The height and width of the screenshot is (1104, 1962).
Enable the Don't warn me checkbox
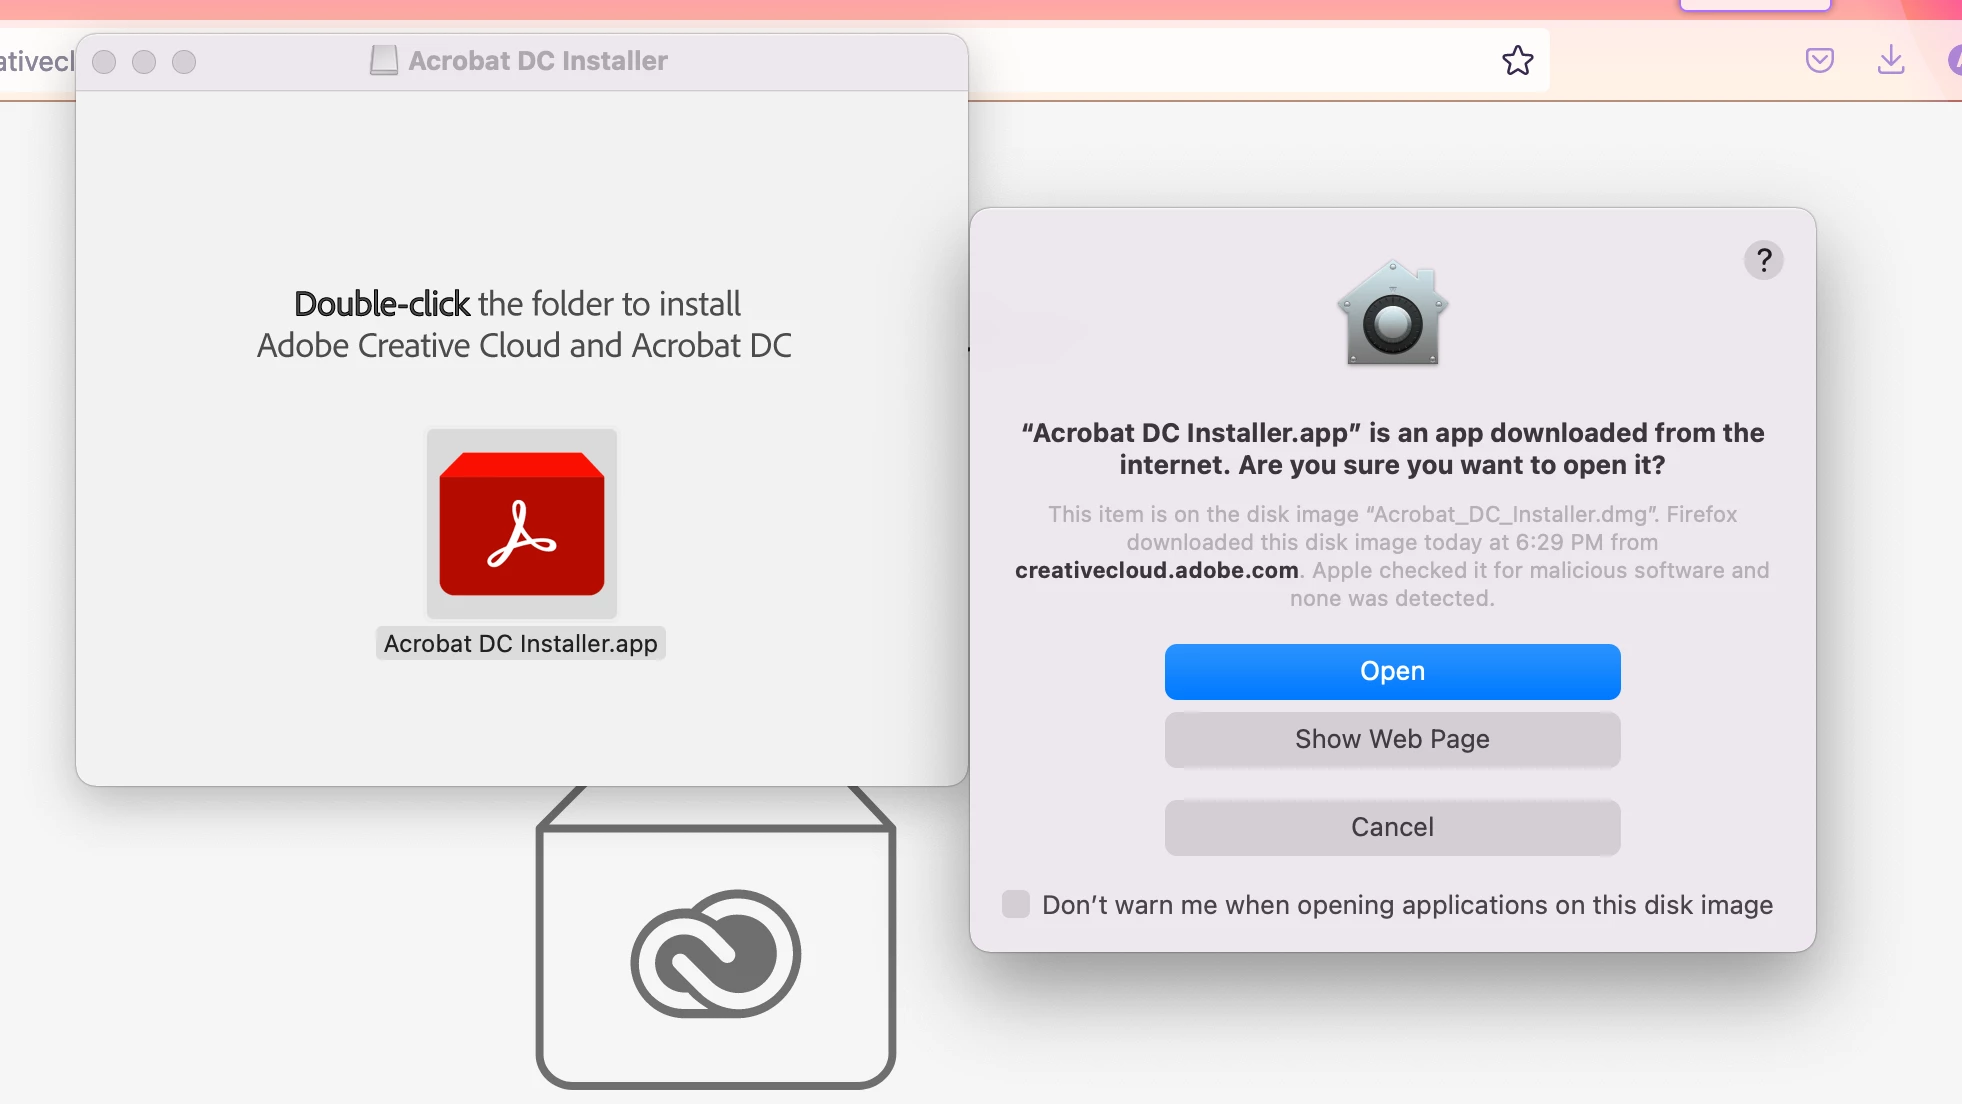pyautogui.click(x=1016, y=904)
